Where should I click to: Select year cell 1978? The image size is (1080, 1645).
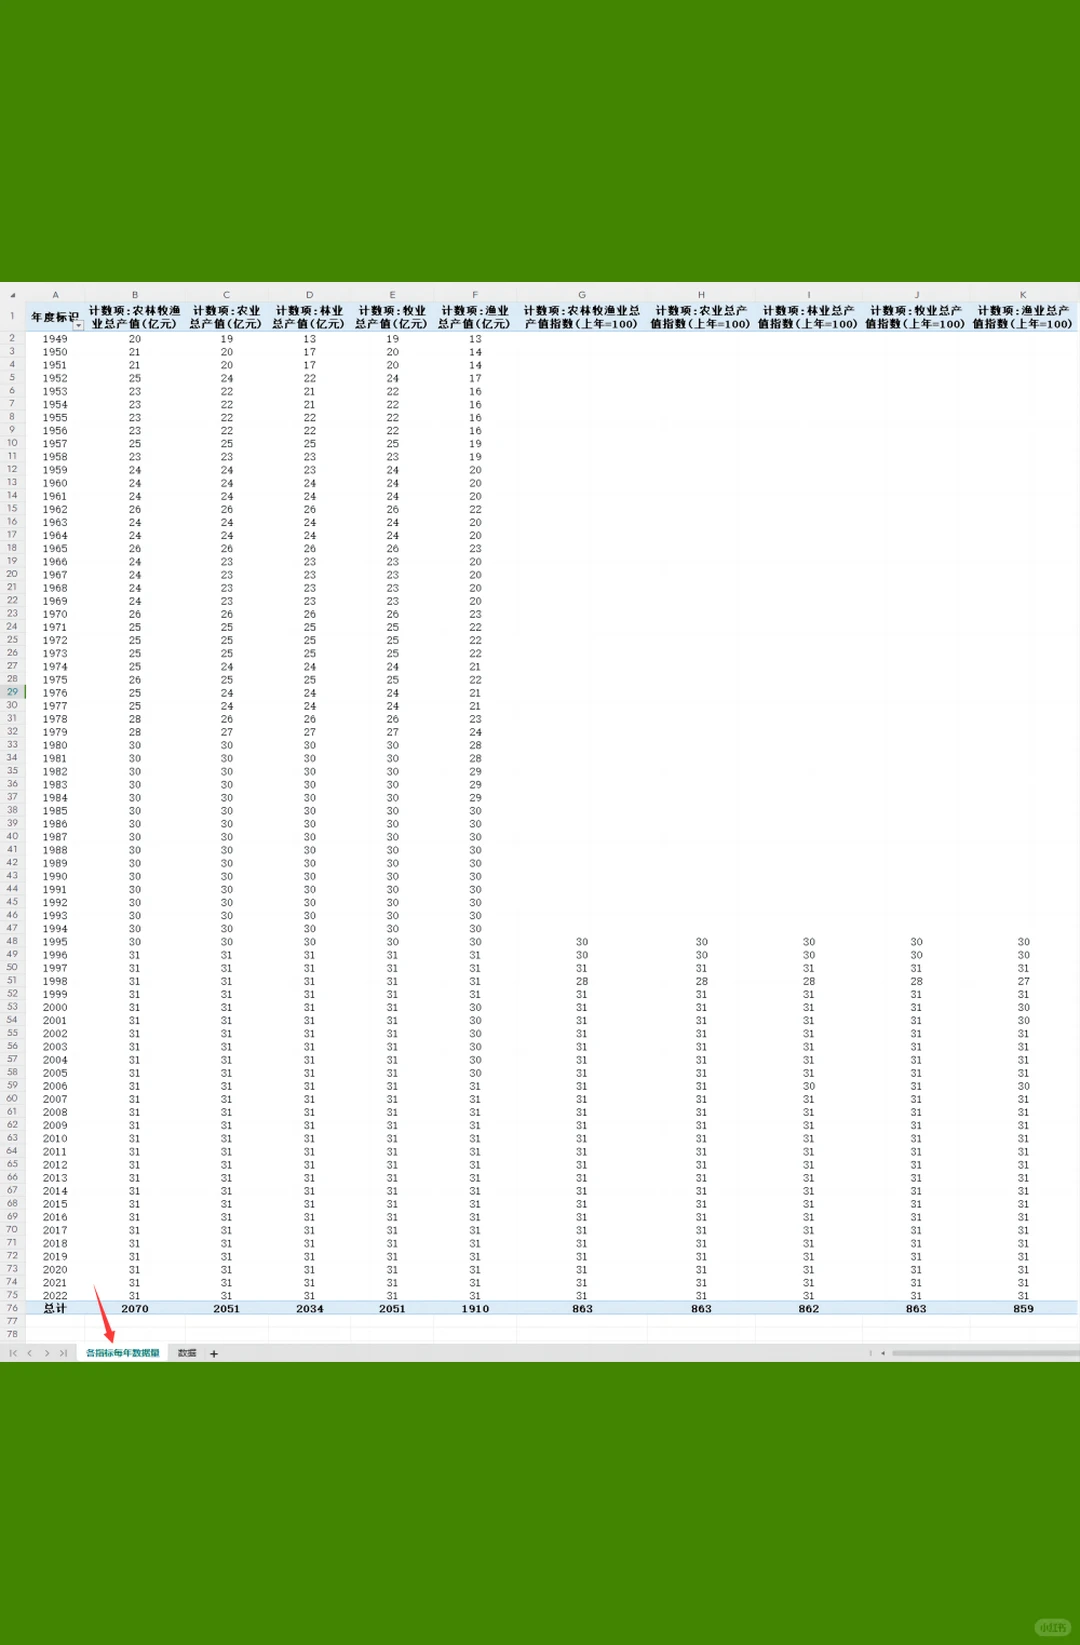(x=55, y=719)
